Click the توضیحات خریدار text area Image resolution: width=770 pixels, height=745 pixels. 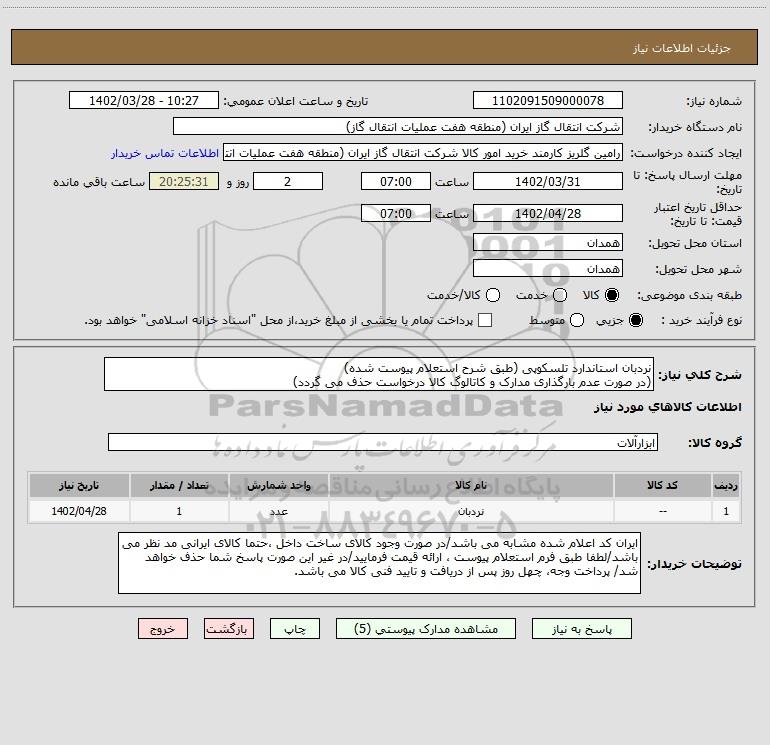click(379, 563)
